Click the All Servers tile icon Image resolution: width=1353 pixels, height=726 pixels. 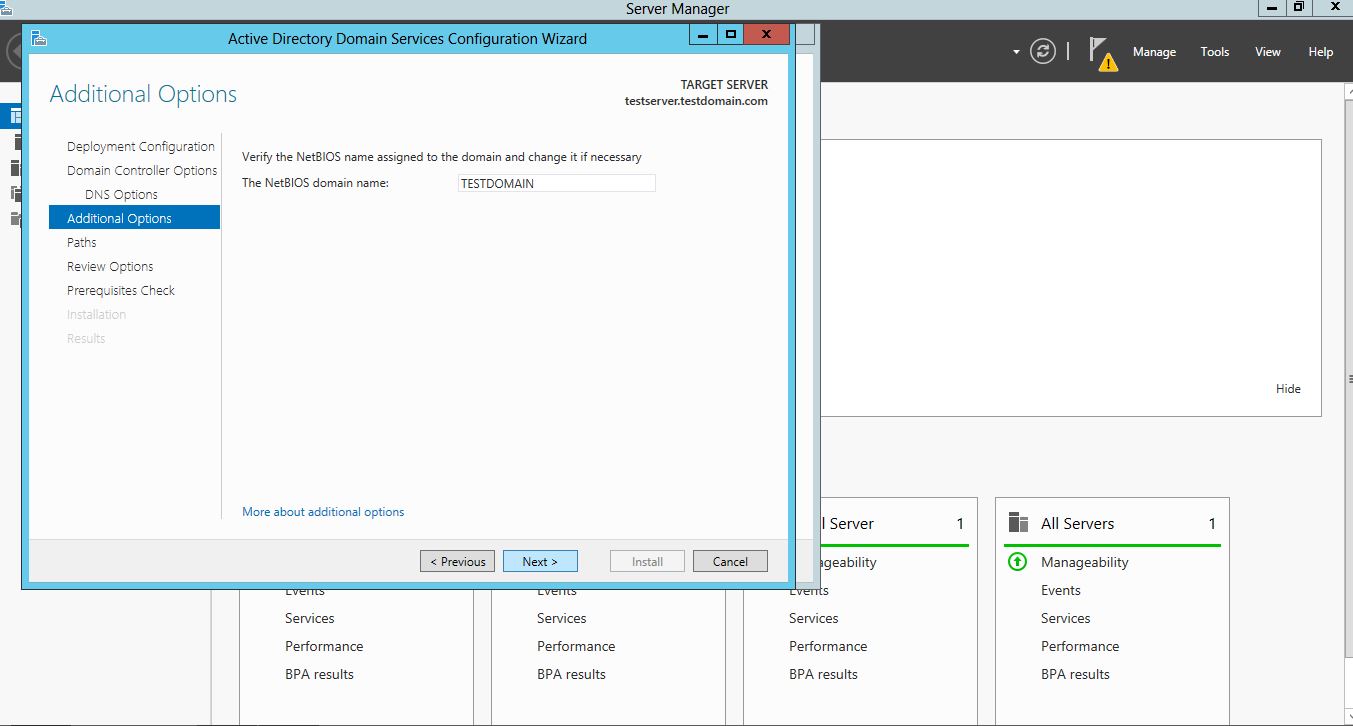click(x=1018, y=523)
